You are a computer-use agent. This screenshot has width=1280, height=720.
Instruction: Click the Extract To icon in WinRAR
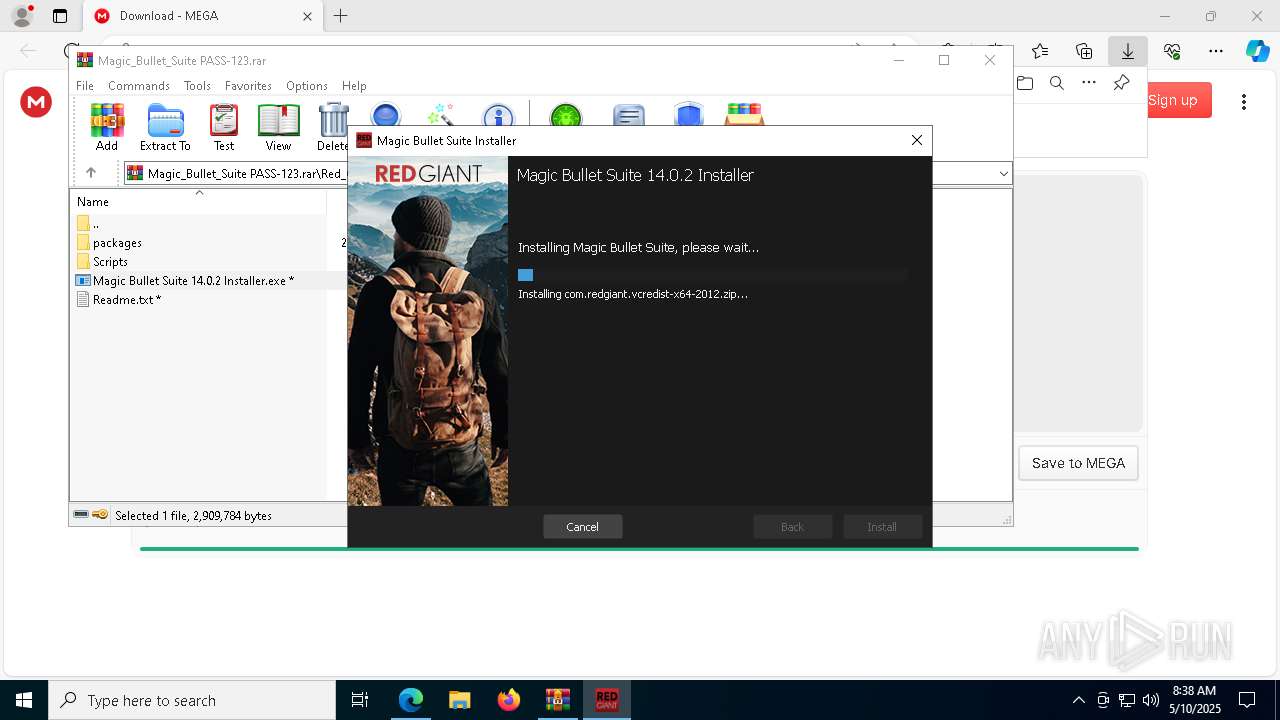point(165,120)
